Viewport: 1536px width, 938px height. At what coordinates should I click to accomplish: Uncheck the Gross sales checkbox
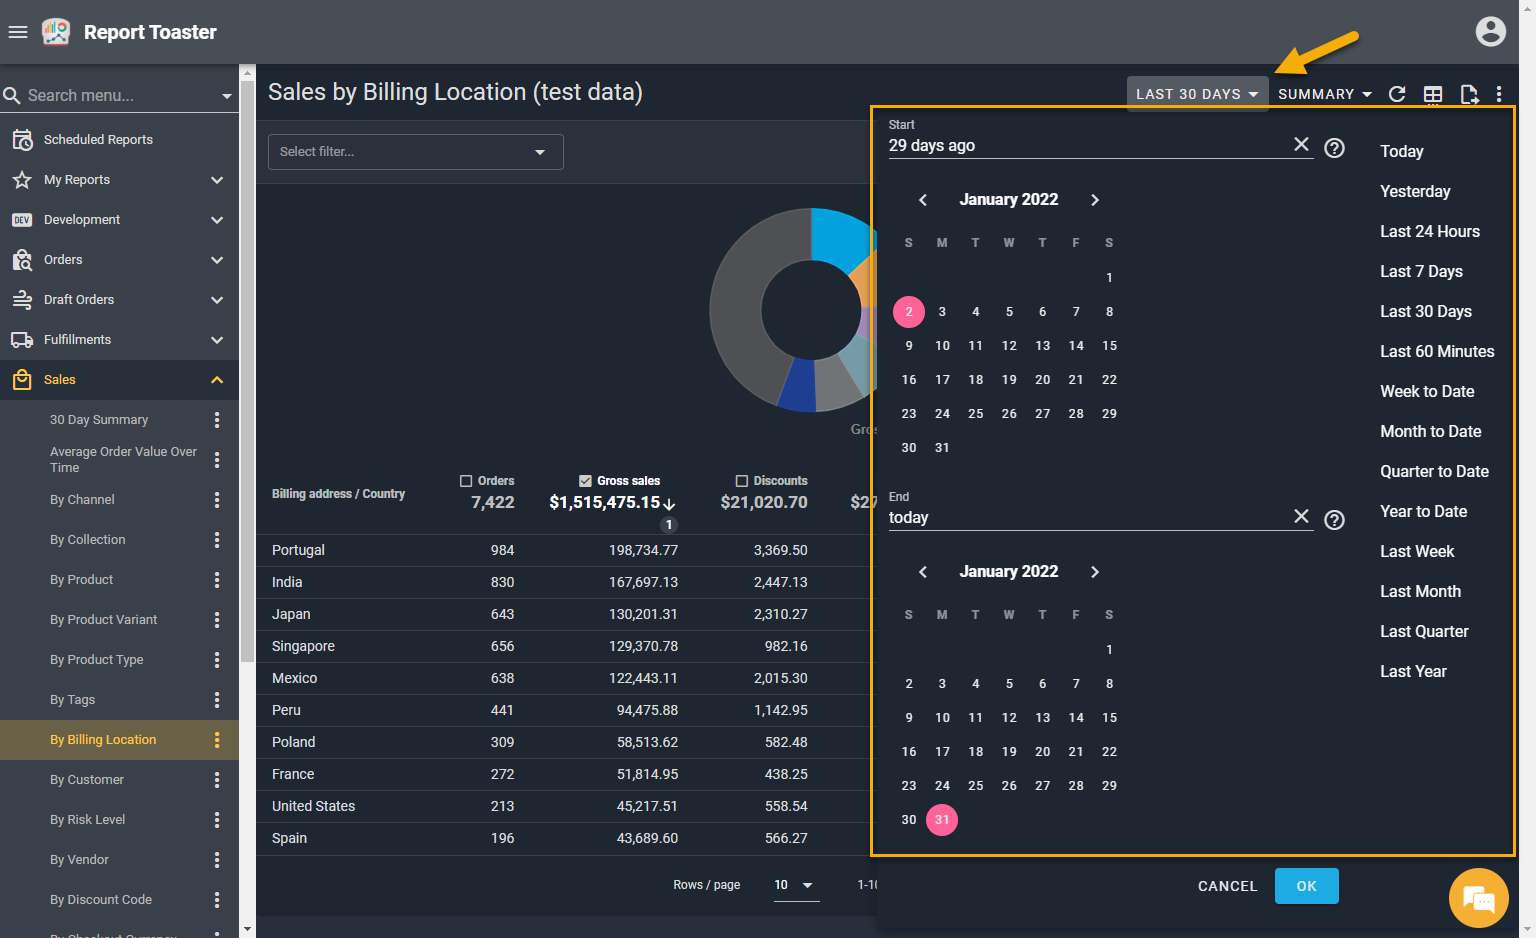[585, 481]
